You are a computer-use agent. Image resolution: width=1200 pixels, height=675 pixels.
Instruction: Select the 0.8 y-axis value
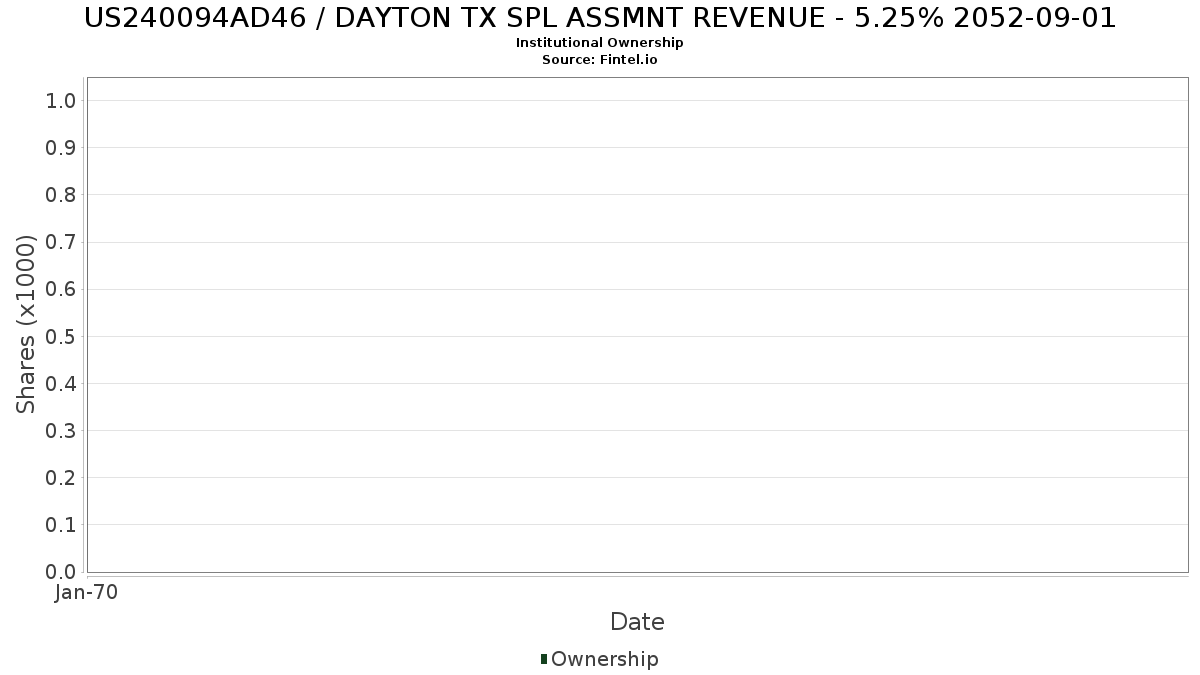pos(61,195)
